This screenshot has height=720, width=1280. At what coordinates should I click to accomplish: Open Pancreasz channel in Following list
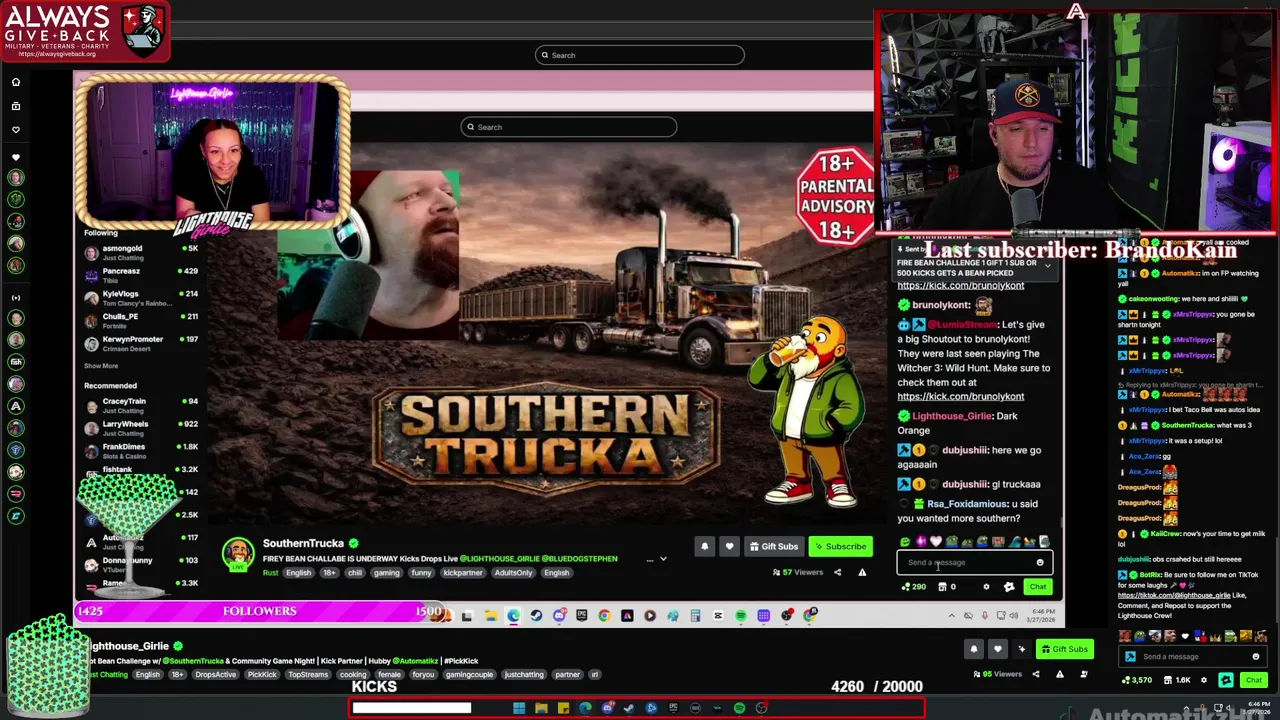click(141, 275)
